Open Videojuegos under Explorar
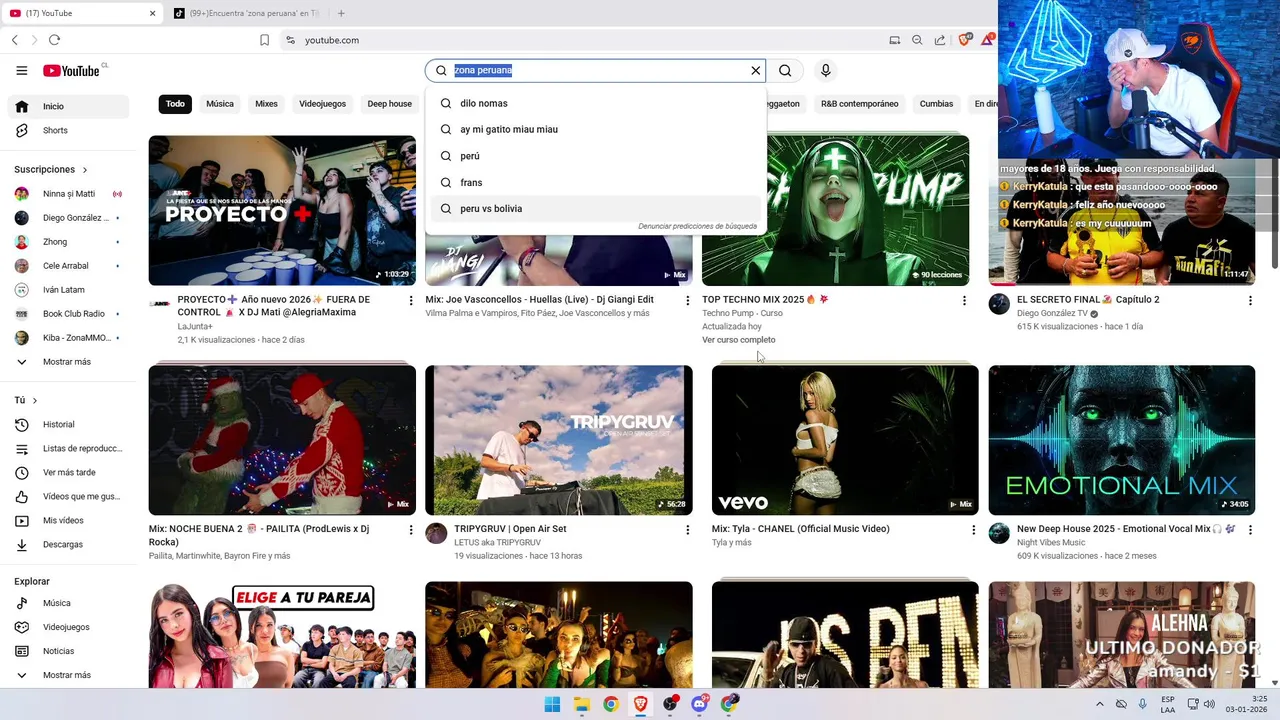This screenshot has height=720, width=1280. tap(68, 627)
